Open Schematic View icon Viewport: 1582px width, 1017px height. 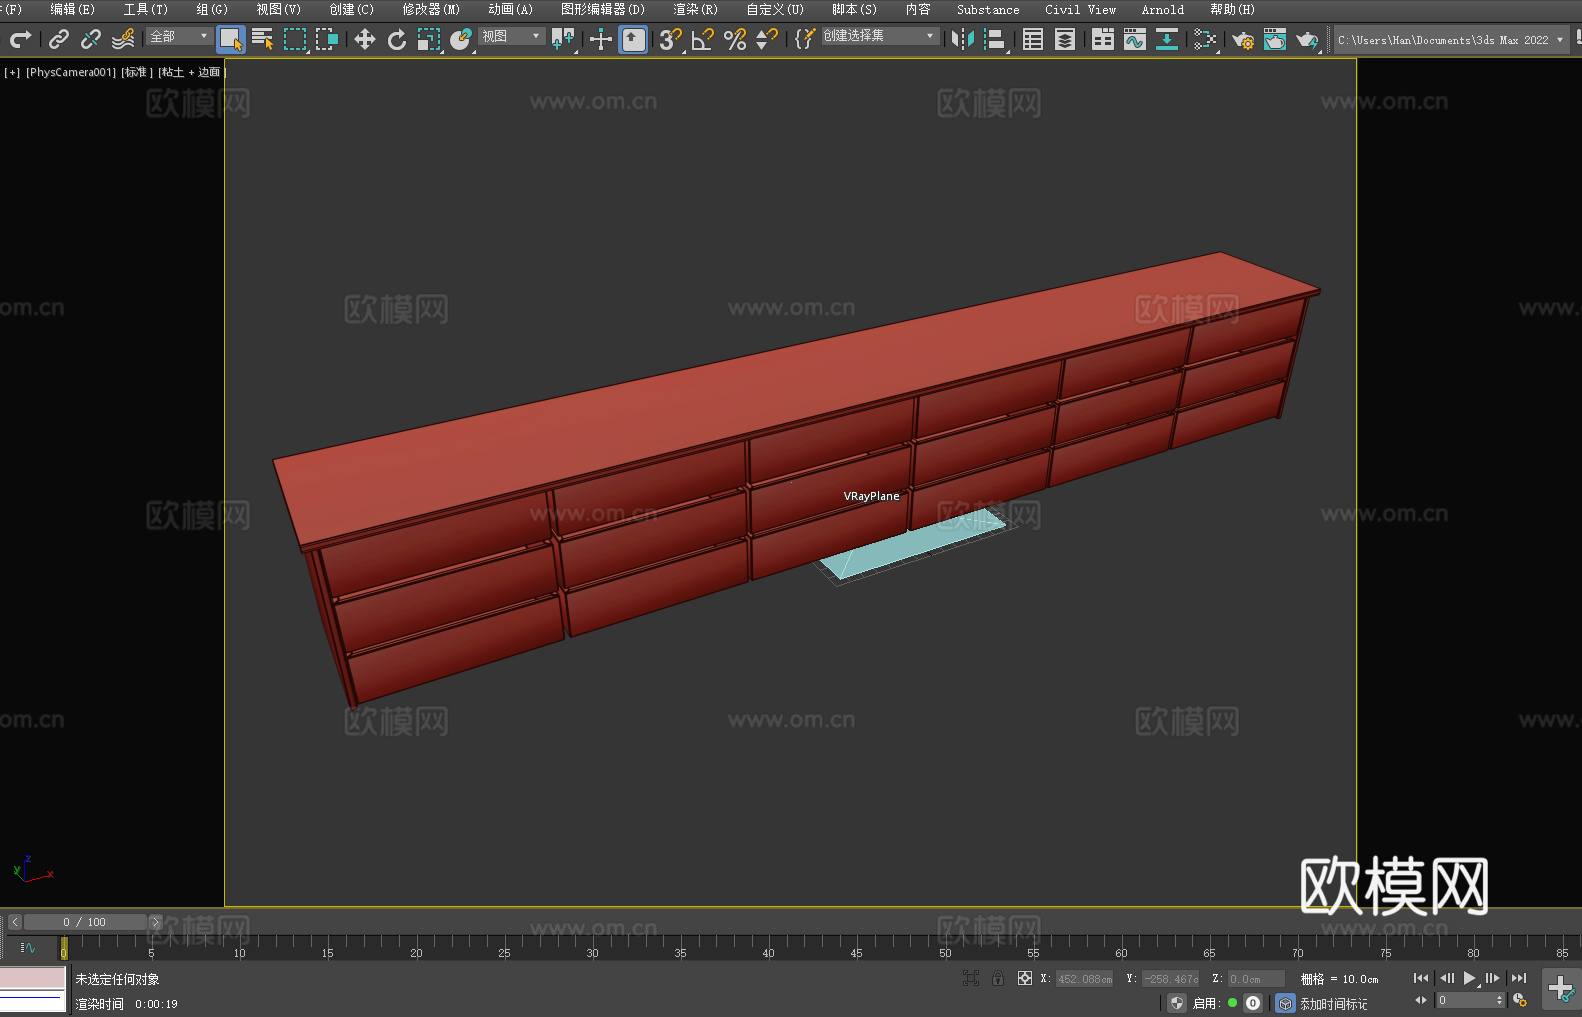(x=1167, y=39)
